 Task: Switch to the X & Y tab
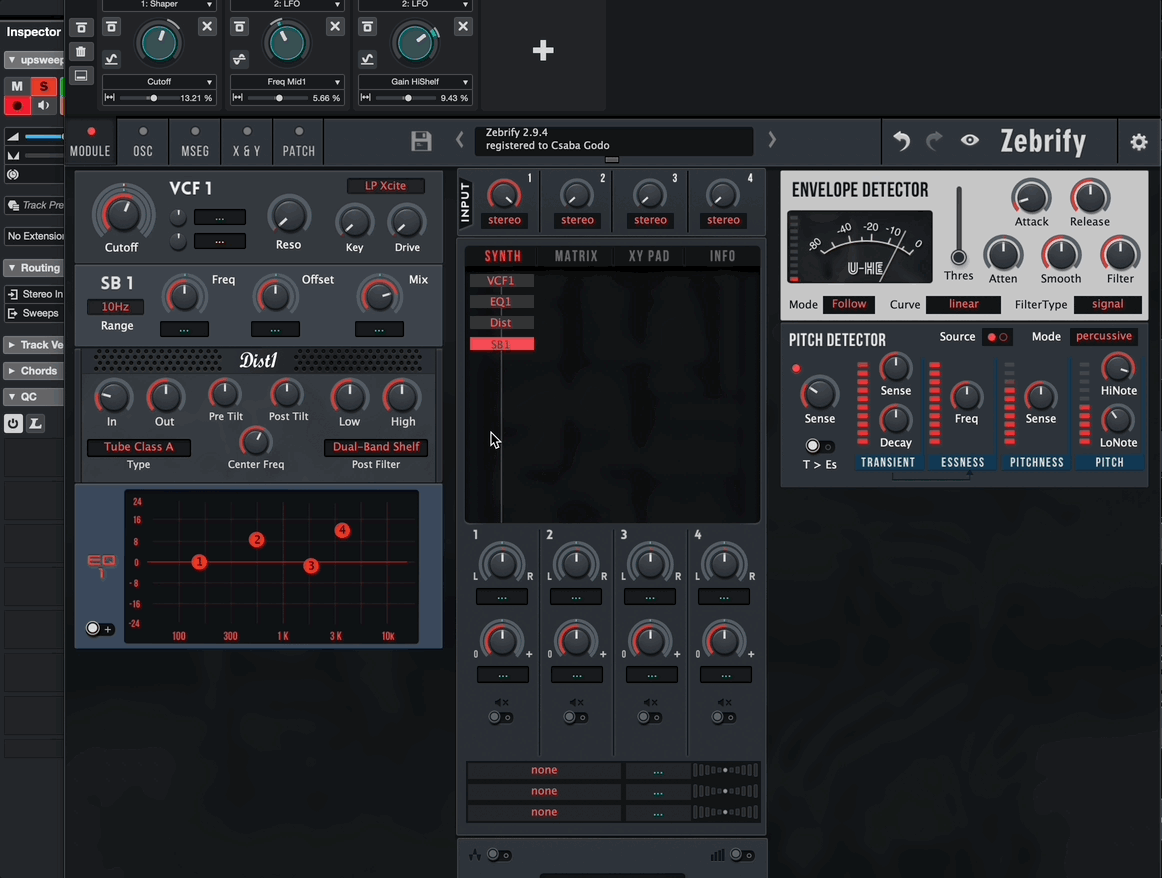[x=247, y=142]
